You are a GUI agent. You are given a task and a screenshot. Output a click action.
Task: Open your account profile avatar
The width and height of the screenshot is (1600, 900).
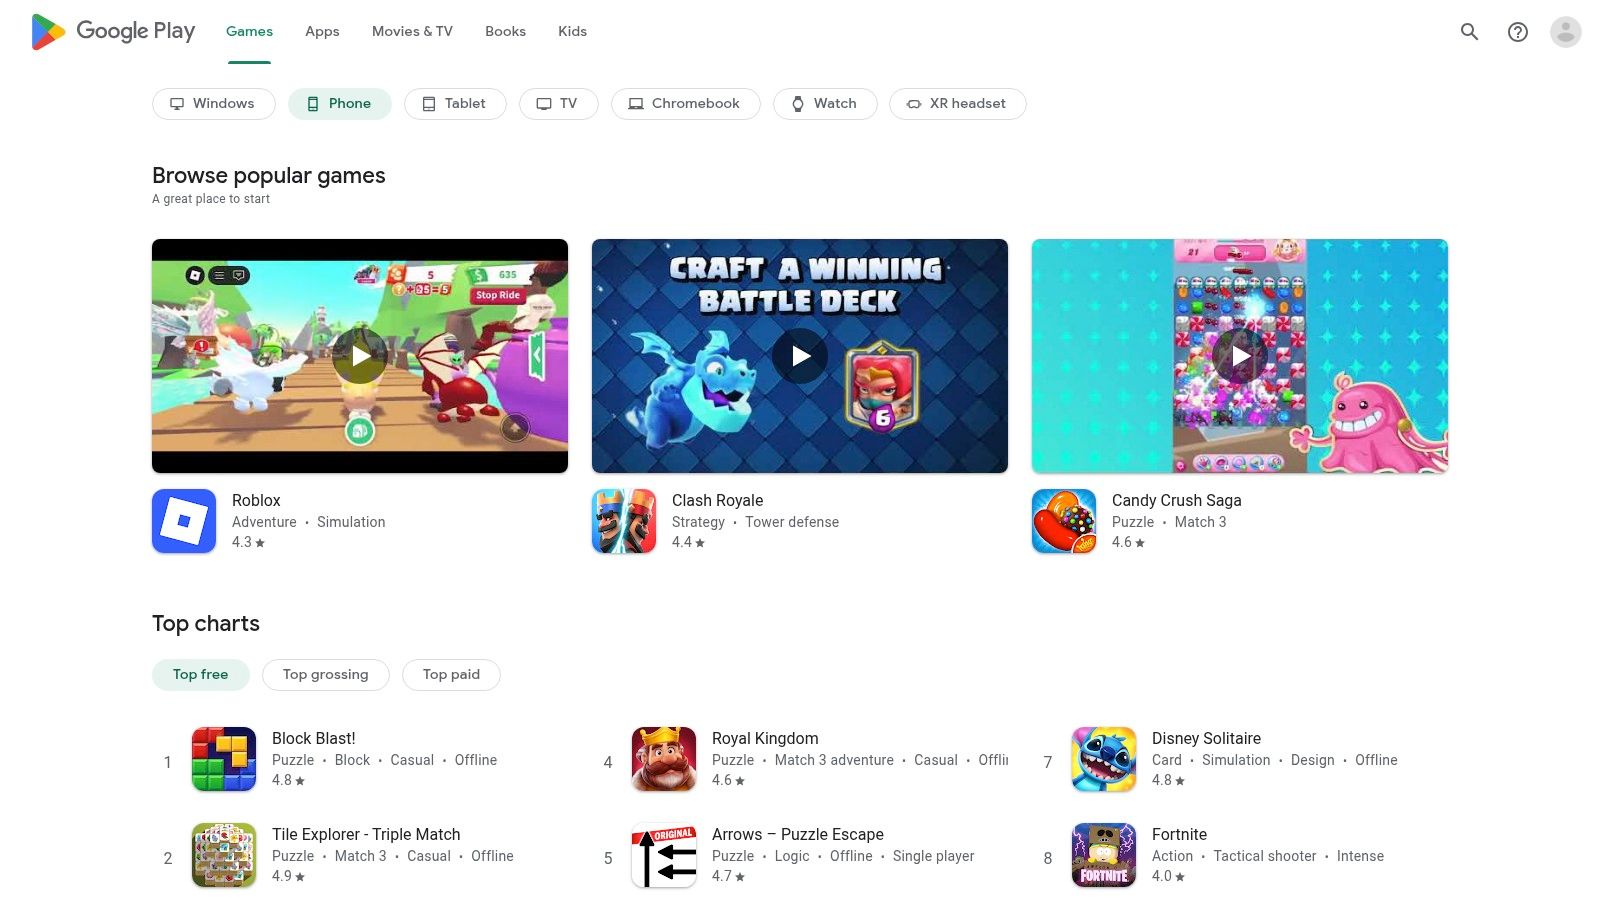pos(1564,31)
